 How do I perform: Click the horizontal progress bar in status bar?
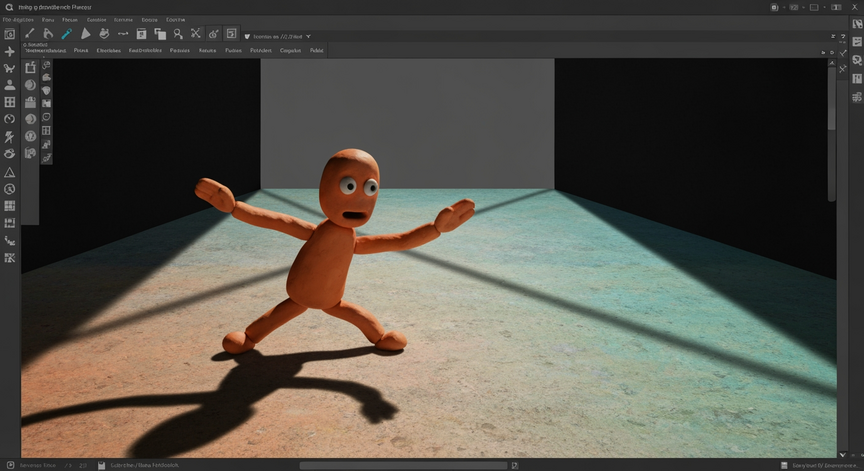[403, 465]
